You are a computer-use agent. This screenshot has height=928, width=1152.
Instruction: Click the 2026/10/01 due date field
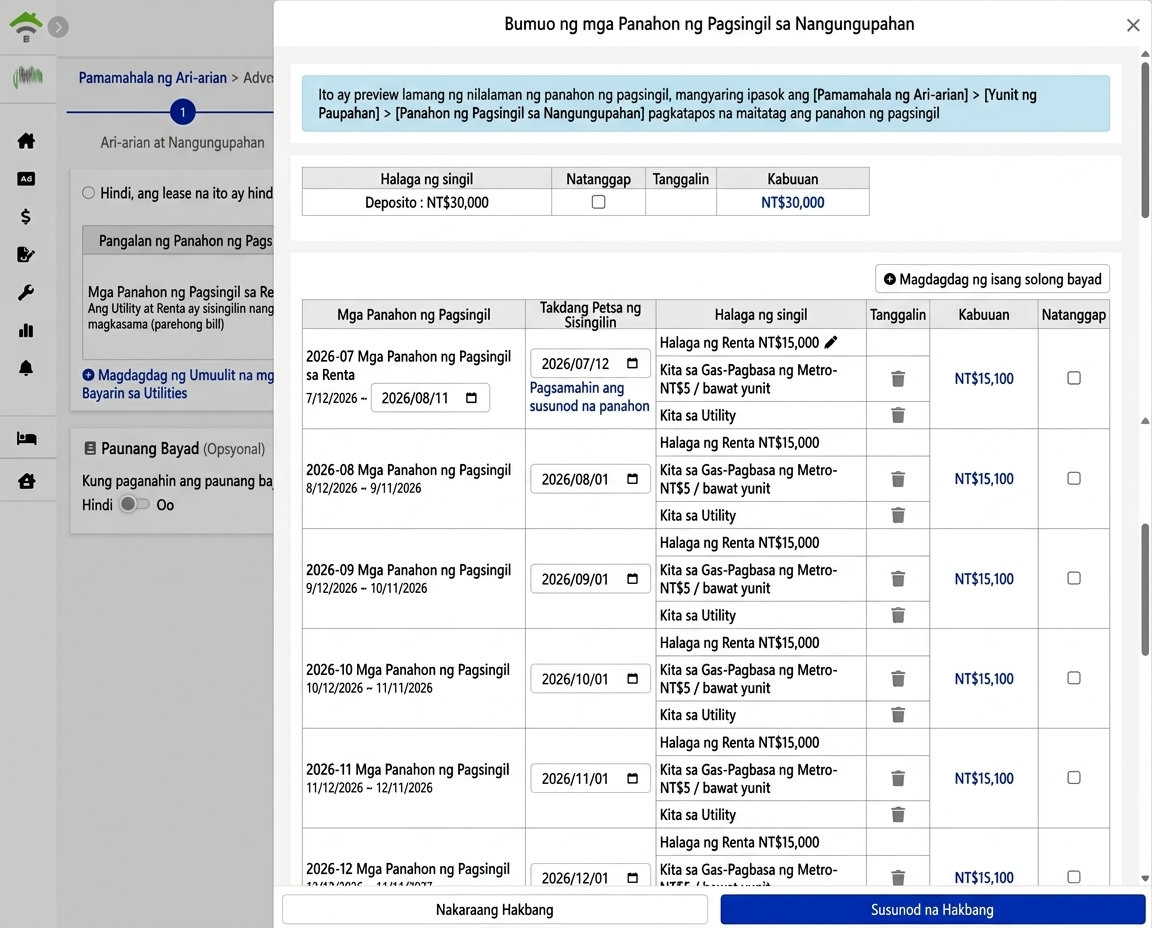pos(590,679)
